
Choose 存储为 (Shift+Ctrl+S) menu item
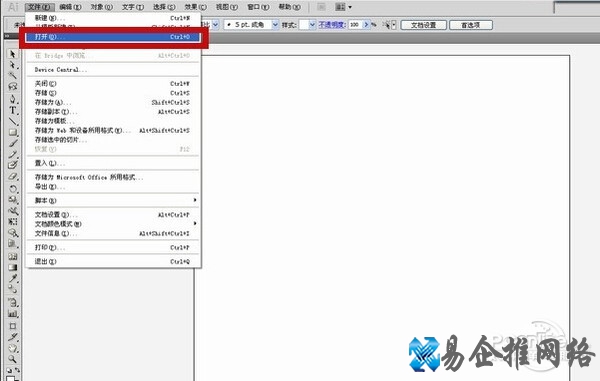[x=113, y=102]
